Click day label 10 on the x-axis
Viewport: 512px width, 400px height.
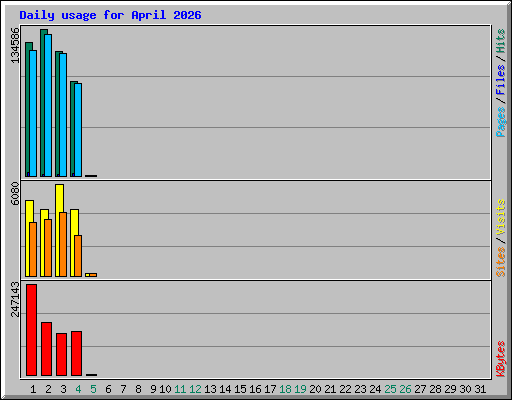pos(165,389)
